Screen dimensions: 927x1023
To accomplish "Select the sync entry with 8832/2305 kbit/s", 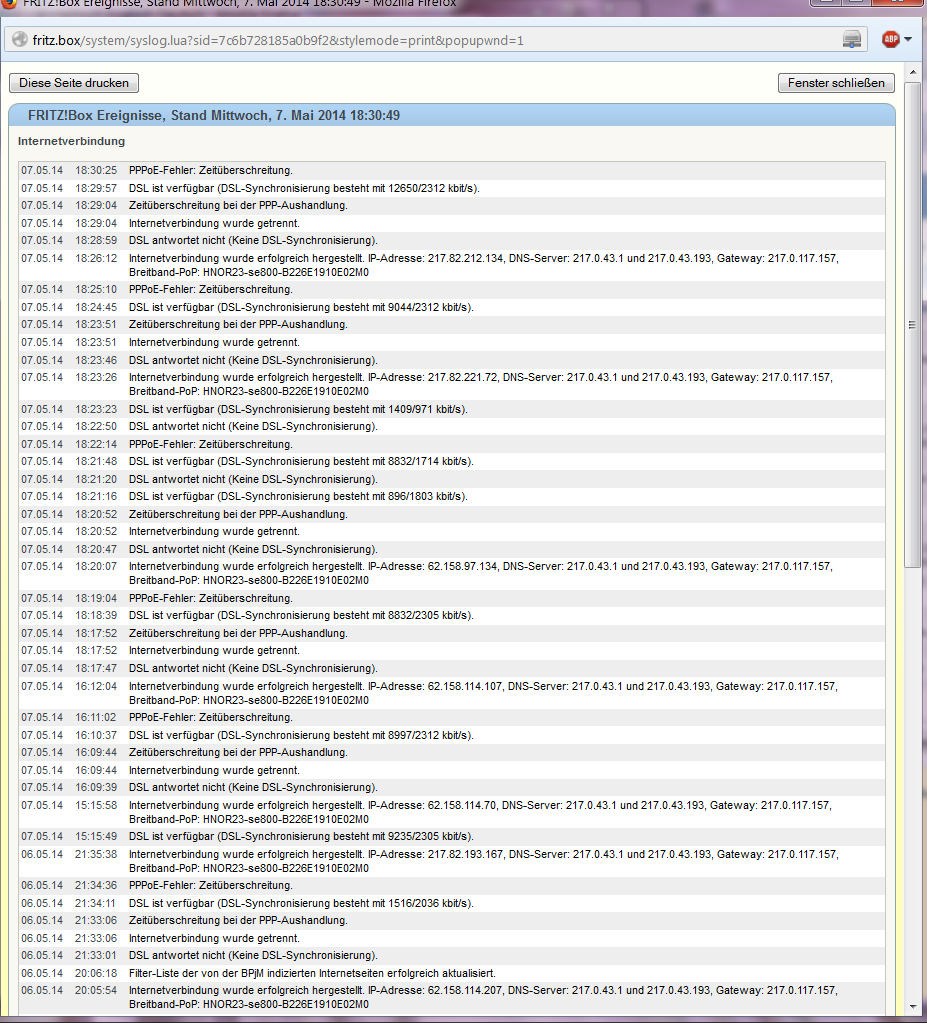I will [451, 615].
